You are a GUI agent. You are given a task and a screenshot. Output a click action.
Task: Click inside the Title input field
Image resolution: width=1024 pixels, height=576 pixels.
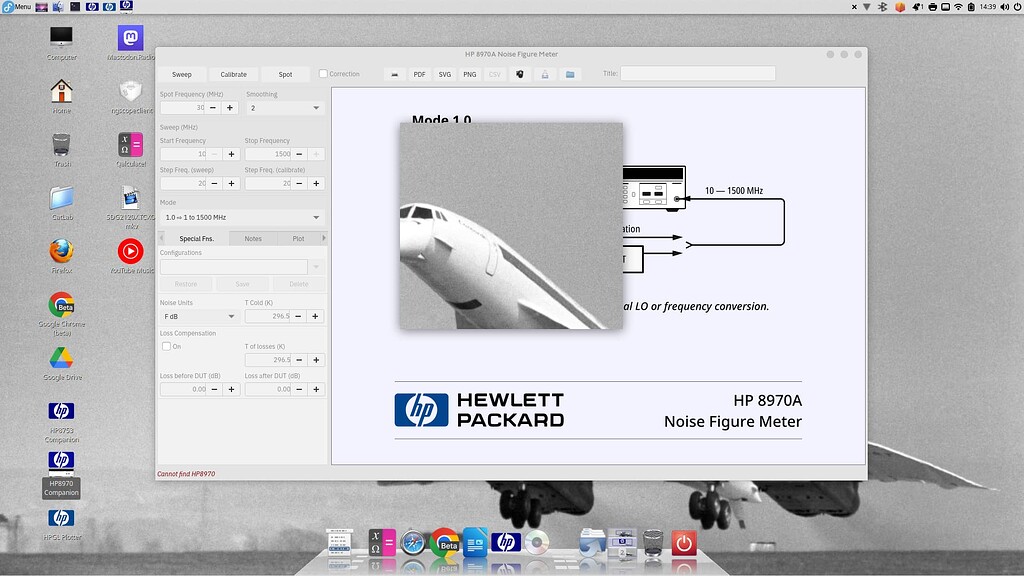698,73
